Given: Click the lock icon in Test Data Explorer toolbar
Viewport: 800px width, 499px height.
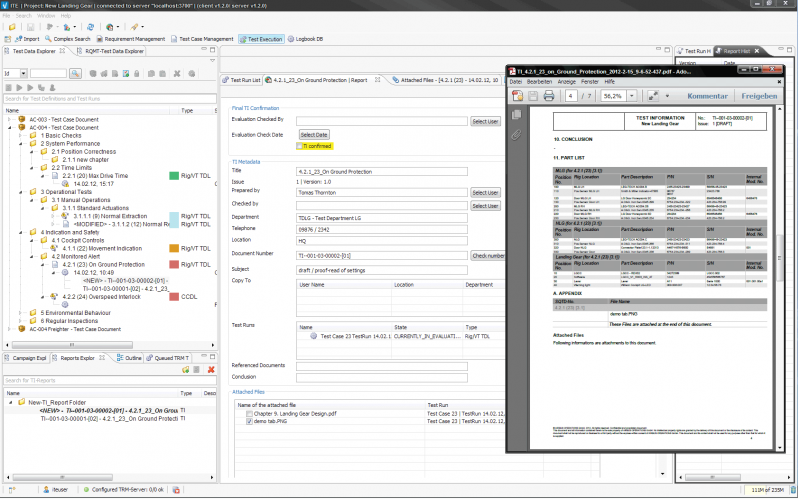Looking at the screenshot, I should tap(137, 73).
